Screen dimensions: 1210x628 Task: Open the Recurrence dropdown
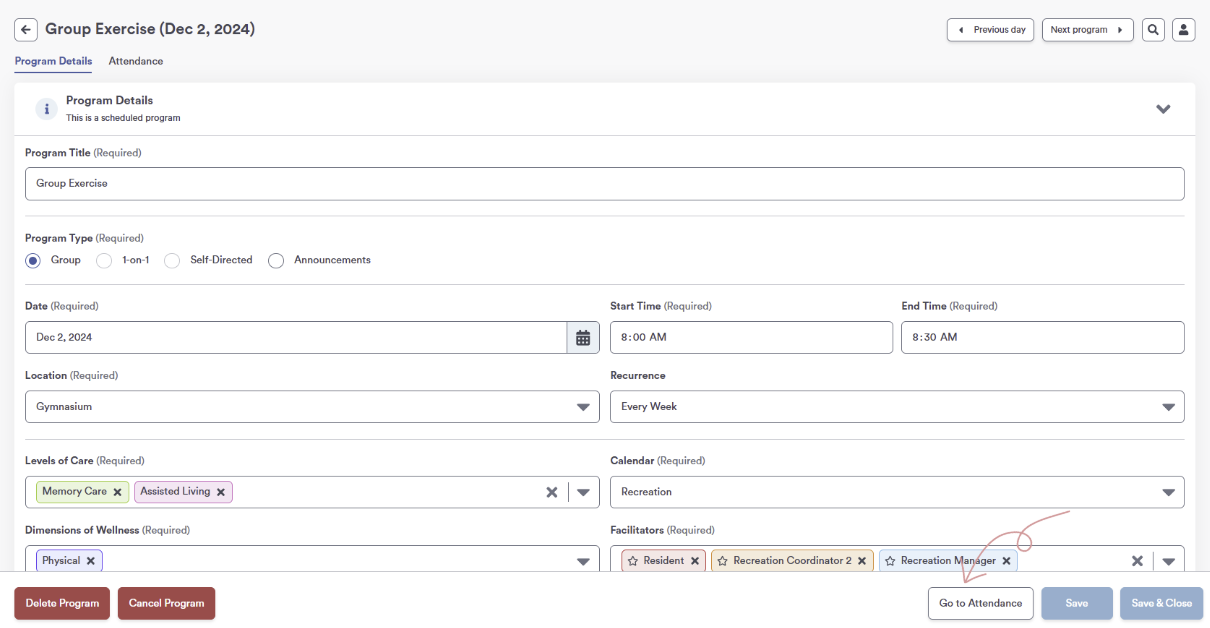tap(1166, 406)
